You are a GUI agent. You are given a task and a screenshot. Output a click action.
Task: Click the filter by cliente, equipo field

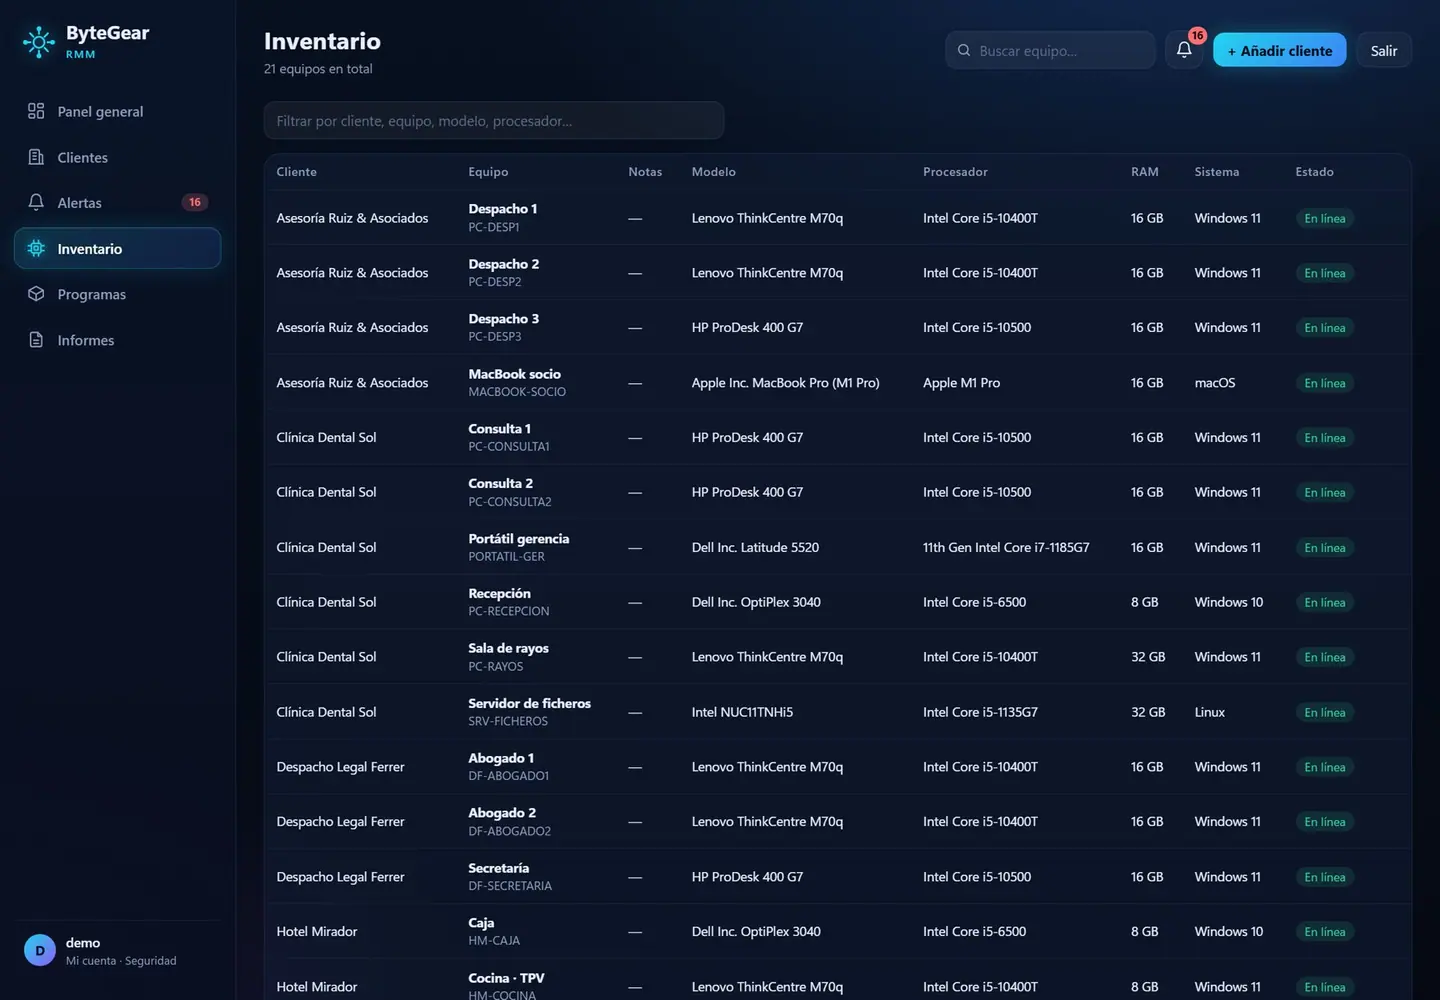click(494, 120)
